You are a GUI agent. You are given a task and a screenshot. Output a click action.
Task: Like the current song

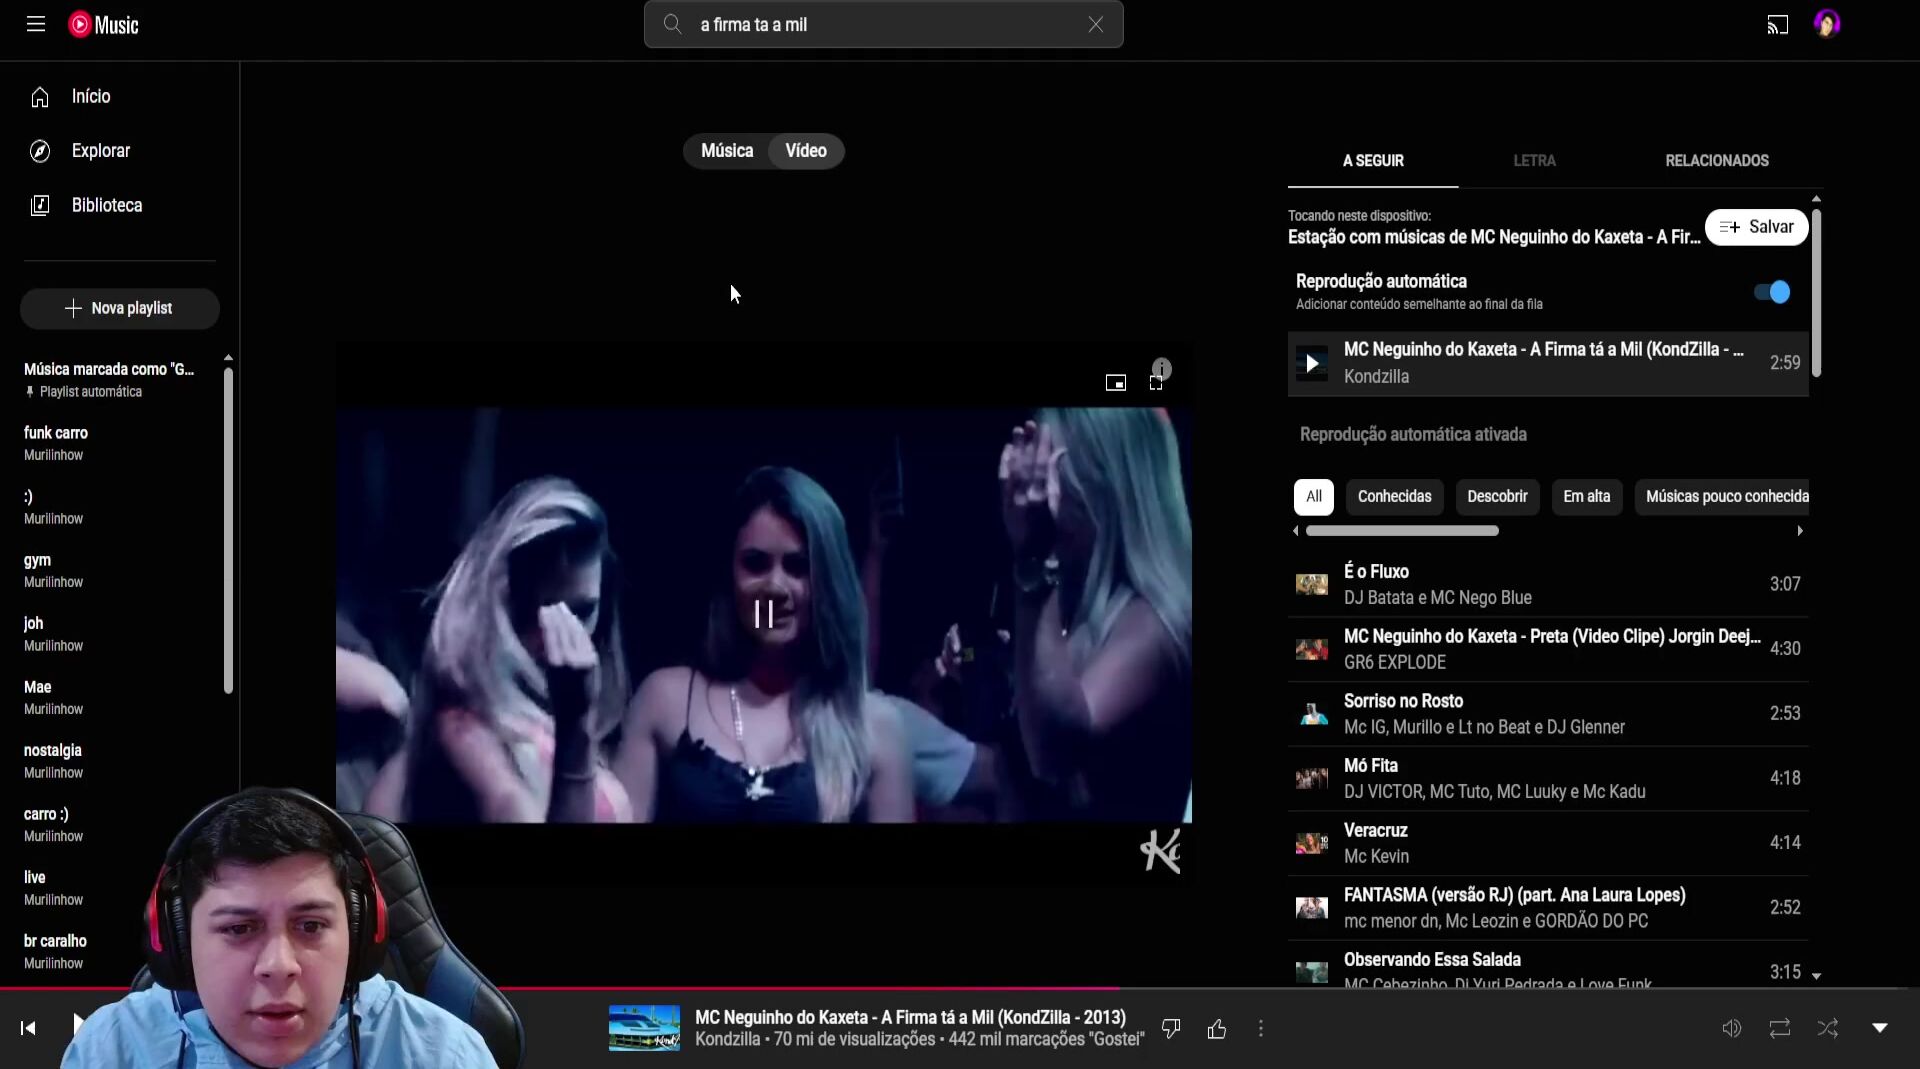pyautogui.click(x=1217, y=1028)
